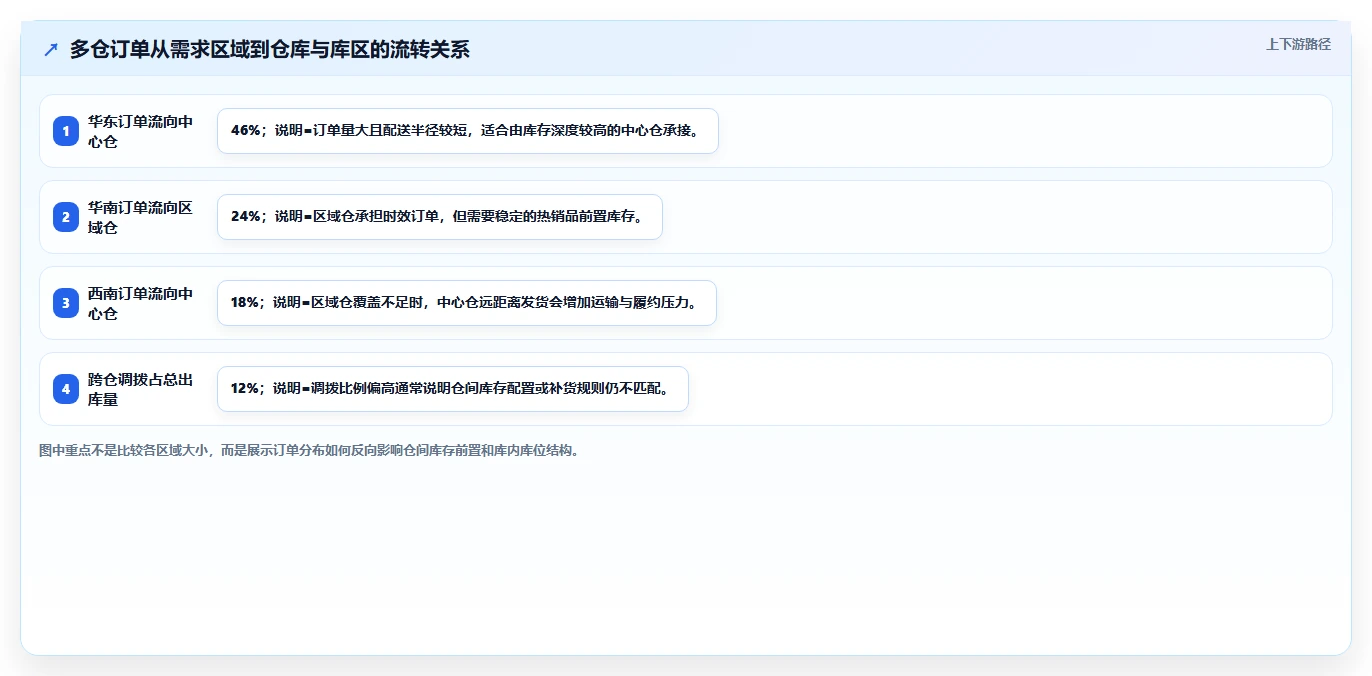Open the 12% description box
The image size is (1372, 676).
click(x=453, y=389)
